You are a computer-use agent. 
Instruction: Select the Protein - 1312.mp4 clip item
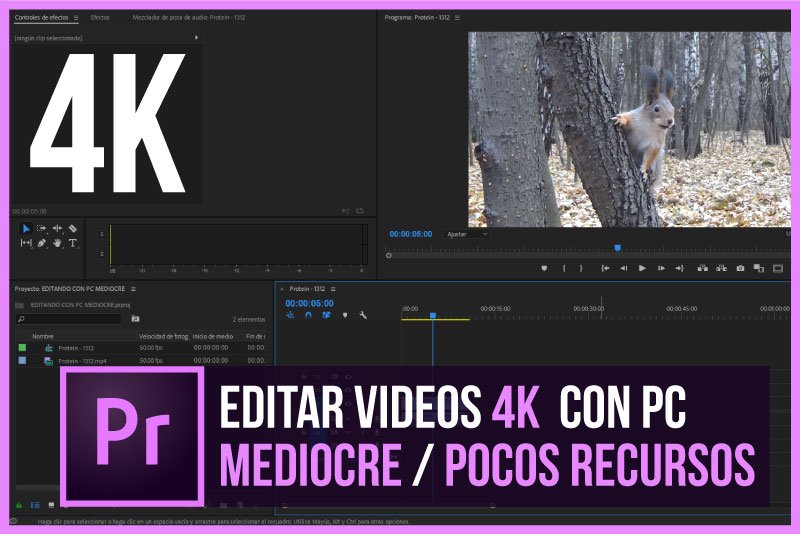pos(82,361)
